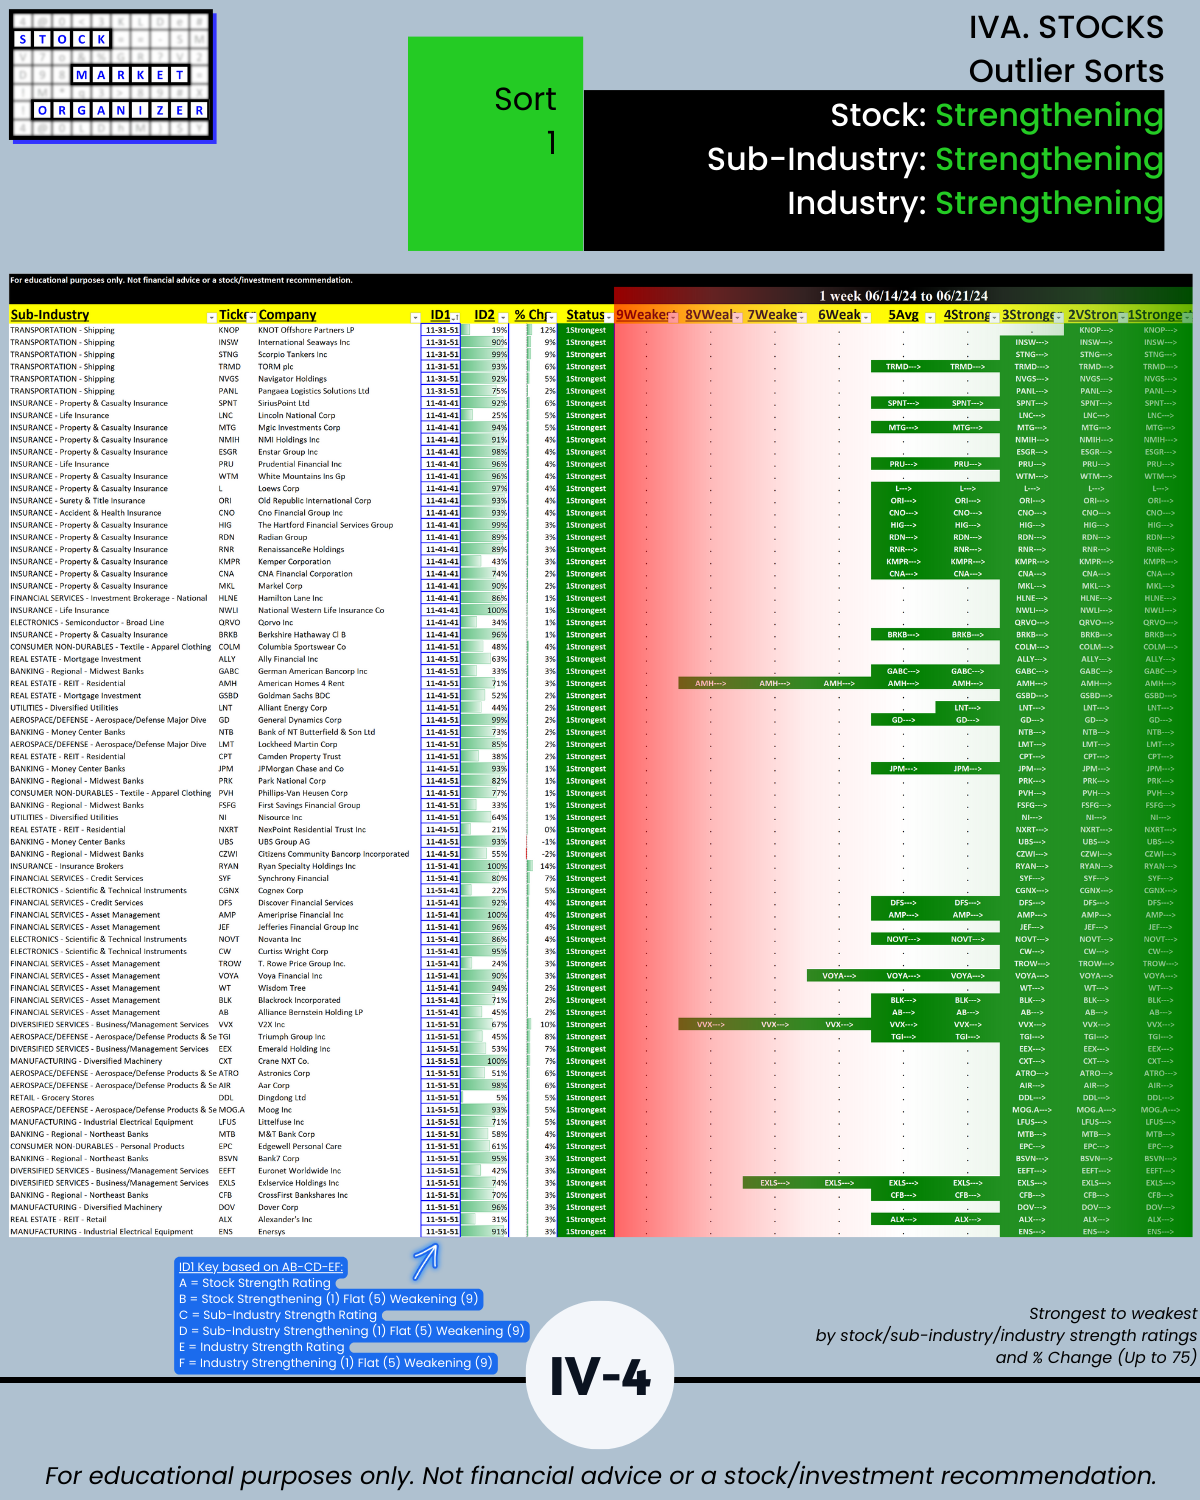
Task: Click the 'E = Industry Strength Rating' legend label
Action: click(261, 1347)
